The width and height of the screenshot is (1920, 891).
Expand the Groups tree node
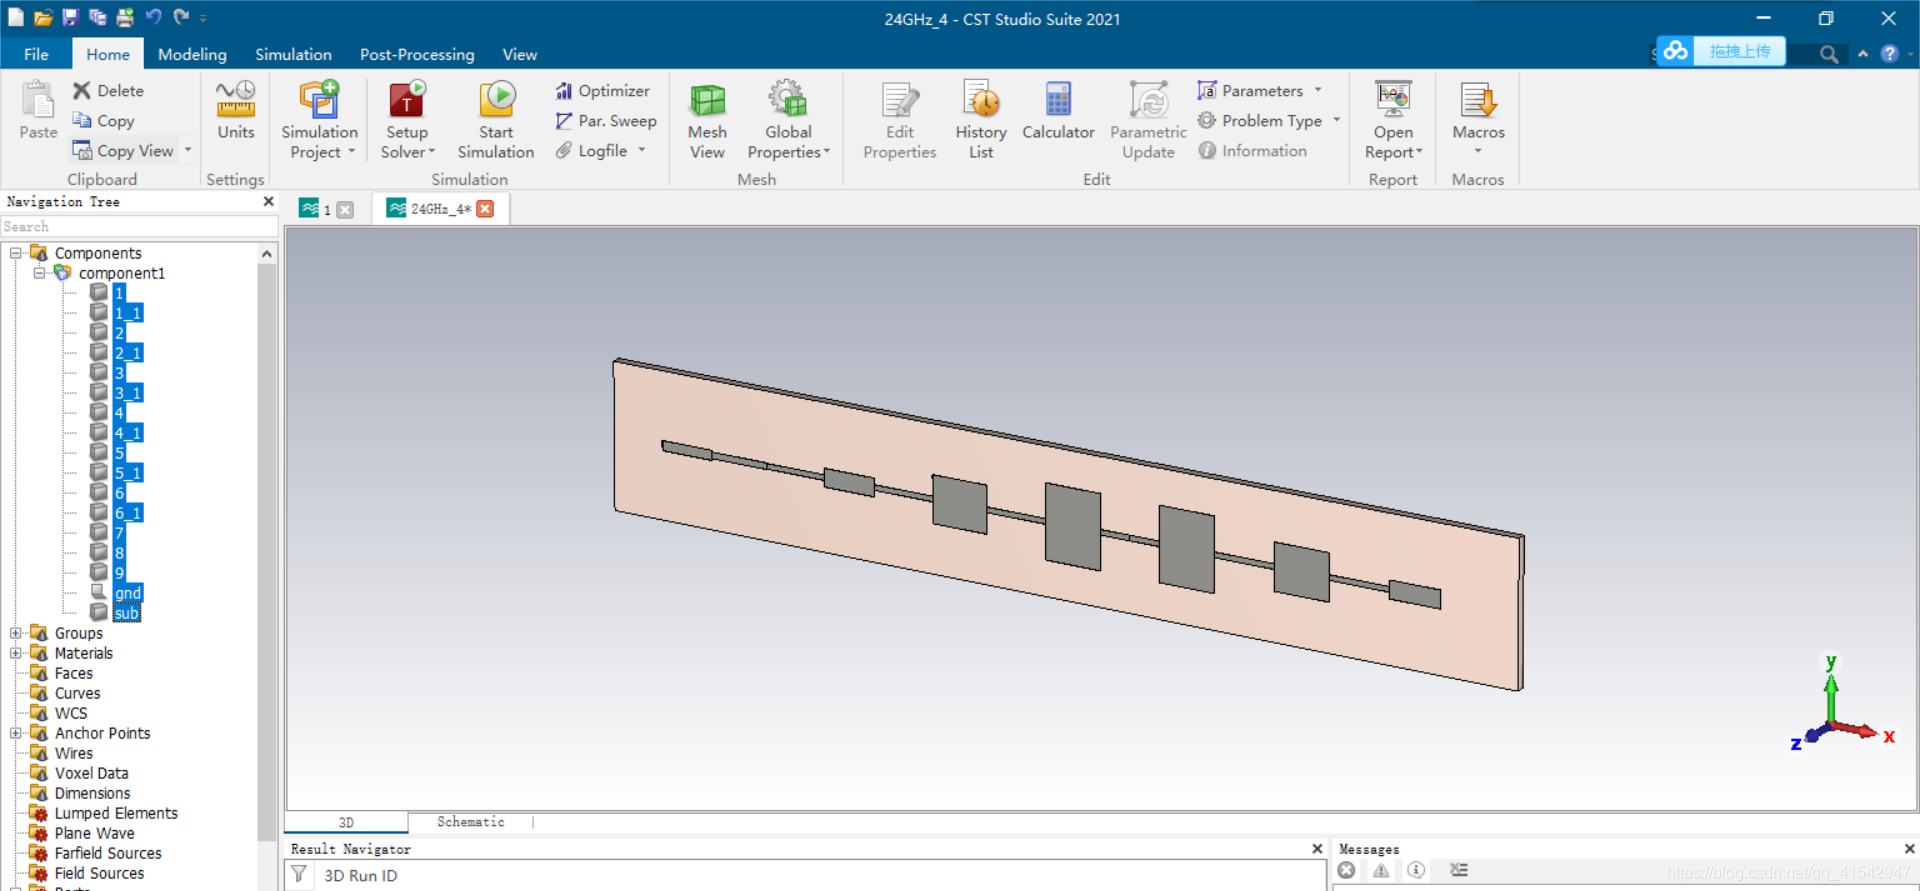[15, 633]
